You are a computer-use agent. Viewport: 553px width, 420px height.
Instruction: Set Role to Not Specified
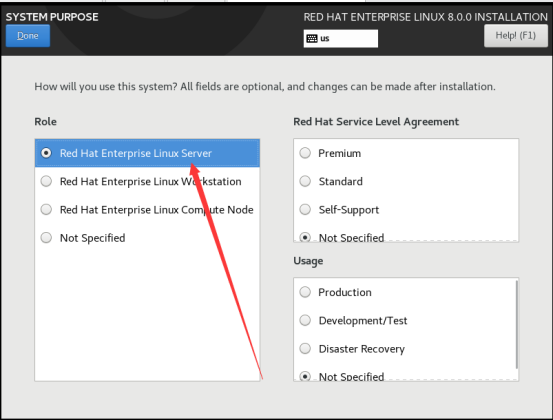(147, 238)
